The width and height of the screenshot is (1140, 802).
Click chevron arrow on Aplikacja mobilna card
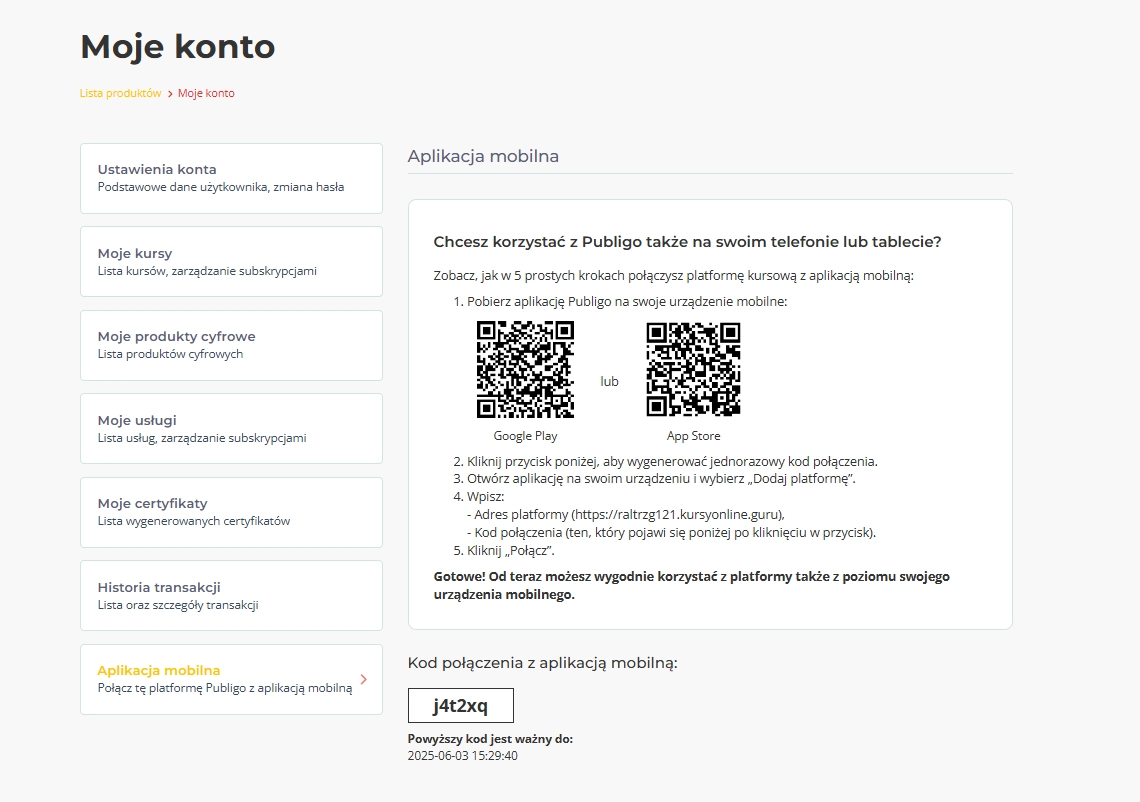364,679
